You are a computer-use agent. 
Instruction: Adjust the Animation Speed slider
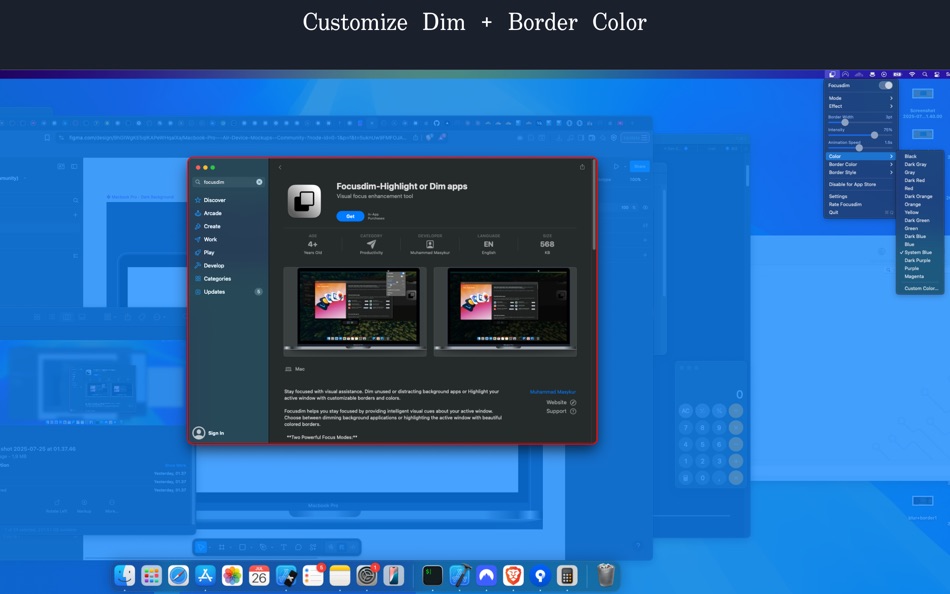click(860, 147)
